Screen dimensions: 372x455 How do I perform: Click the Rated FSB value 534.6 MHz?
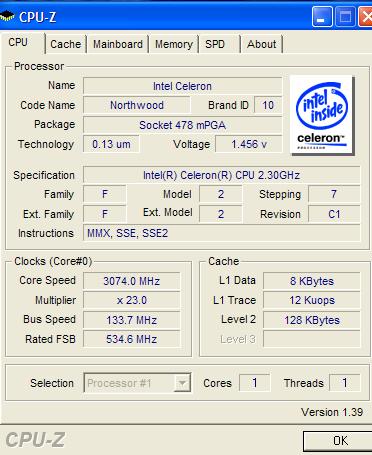132,339
